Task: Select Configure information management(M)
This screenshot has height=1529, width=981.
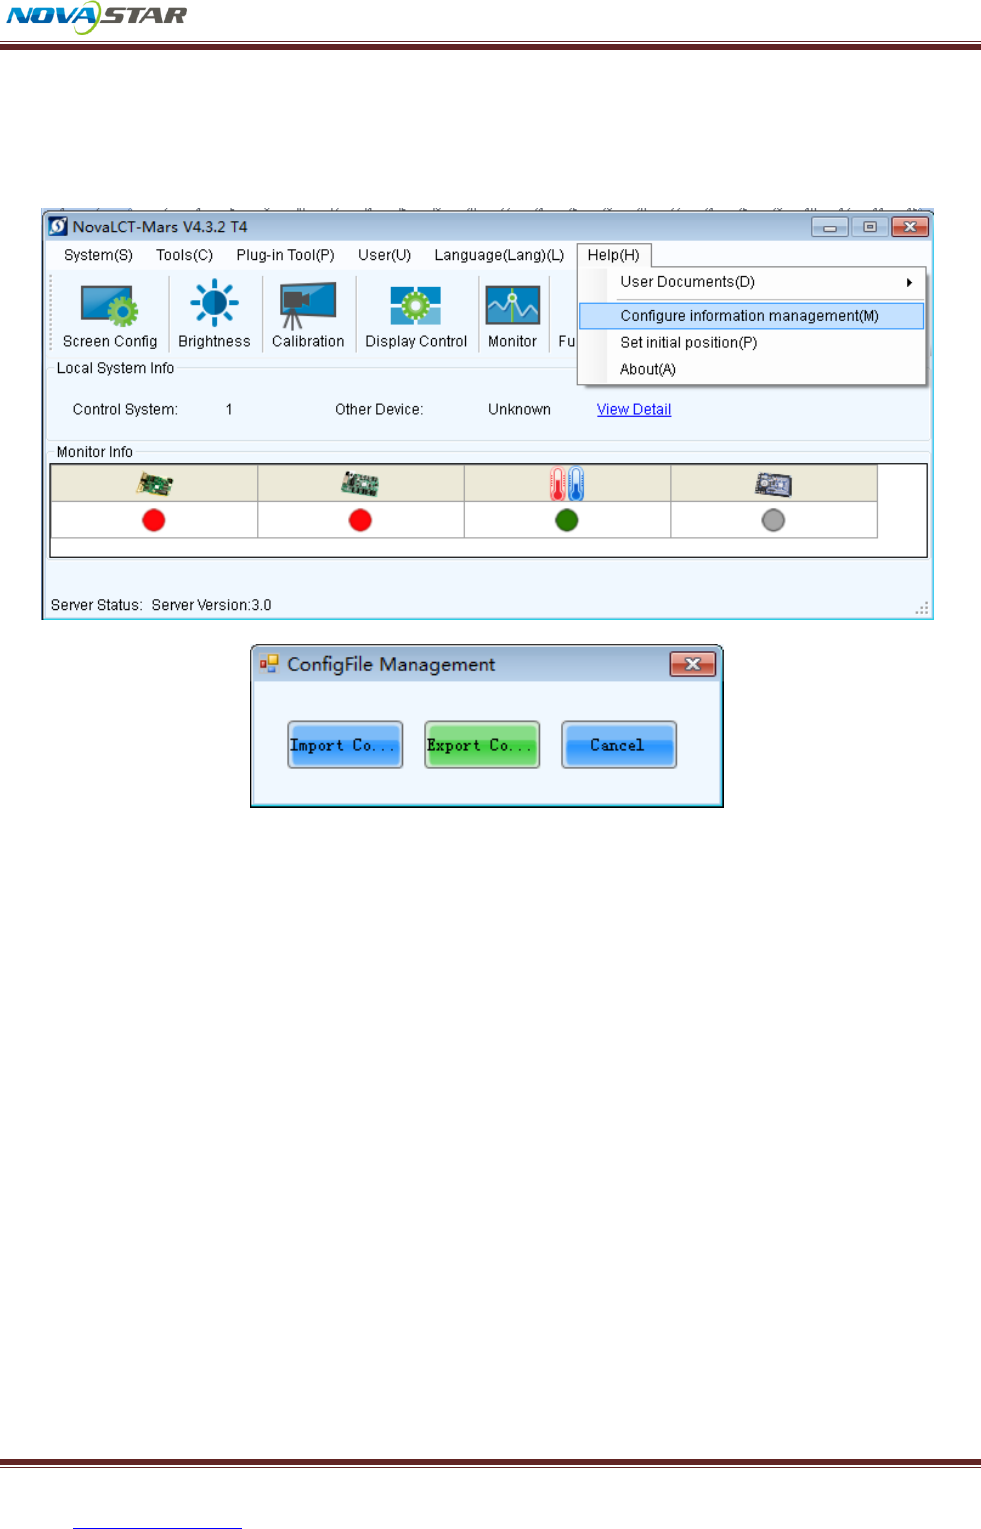Action: coord(752,316)
